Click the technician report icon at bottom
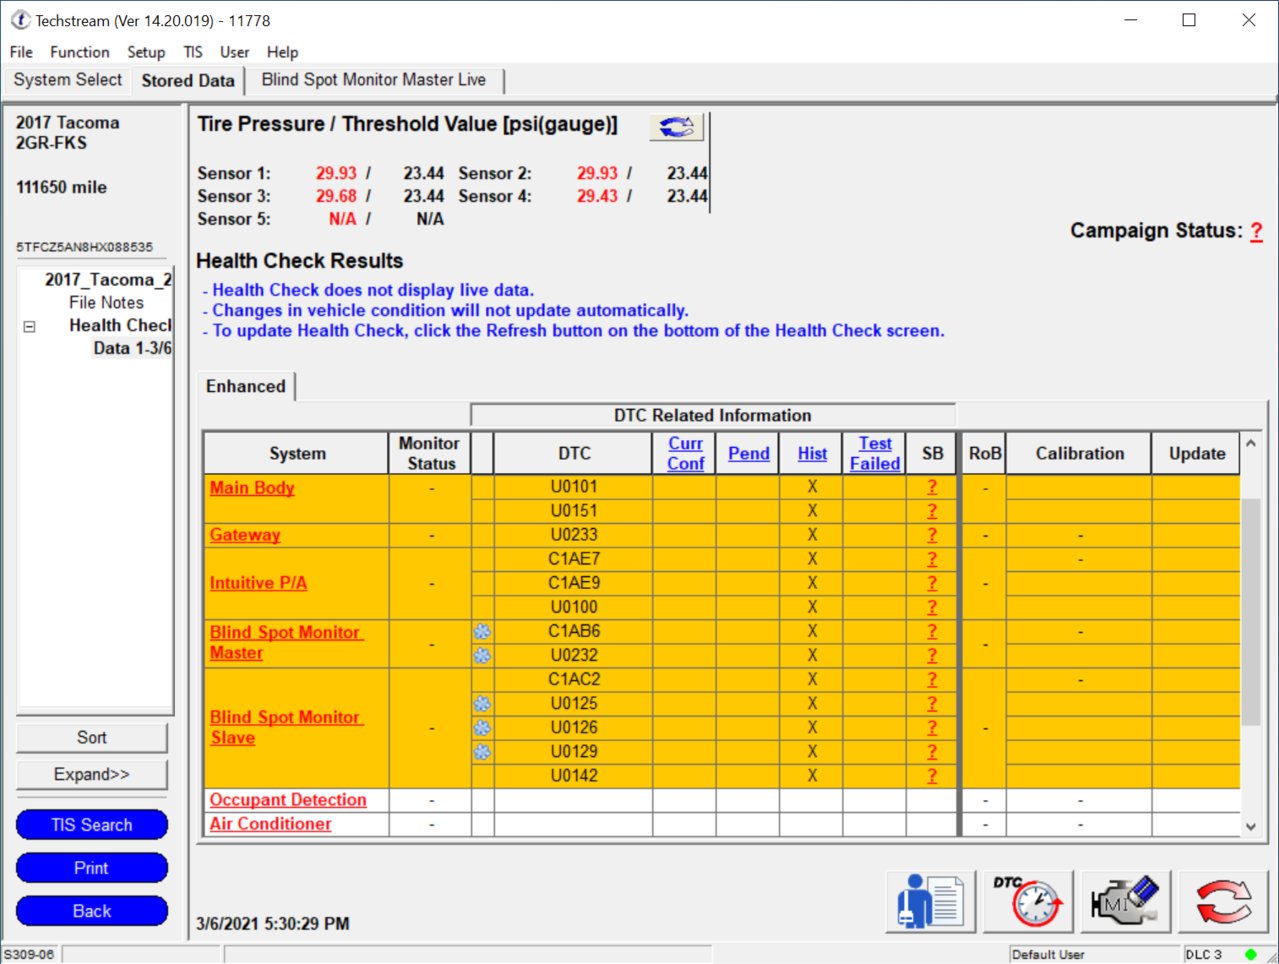The height and width of the screenshot is (964, 1279). 929,901
